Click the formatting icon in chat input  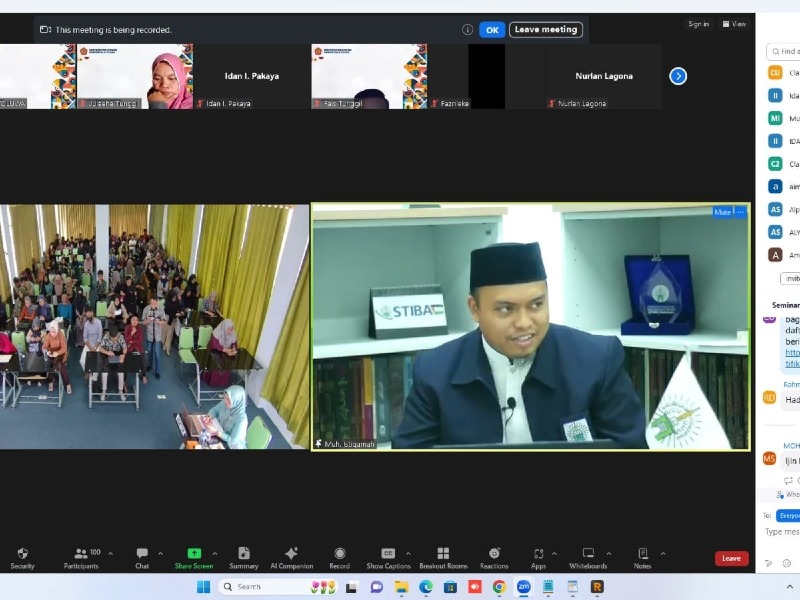(769, 563)
